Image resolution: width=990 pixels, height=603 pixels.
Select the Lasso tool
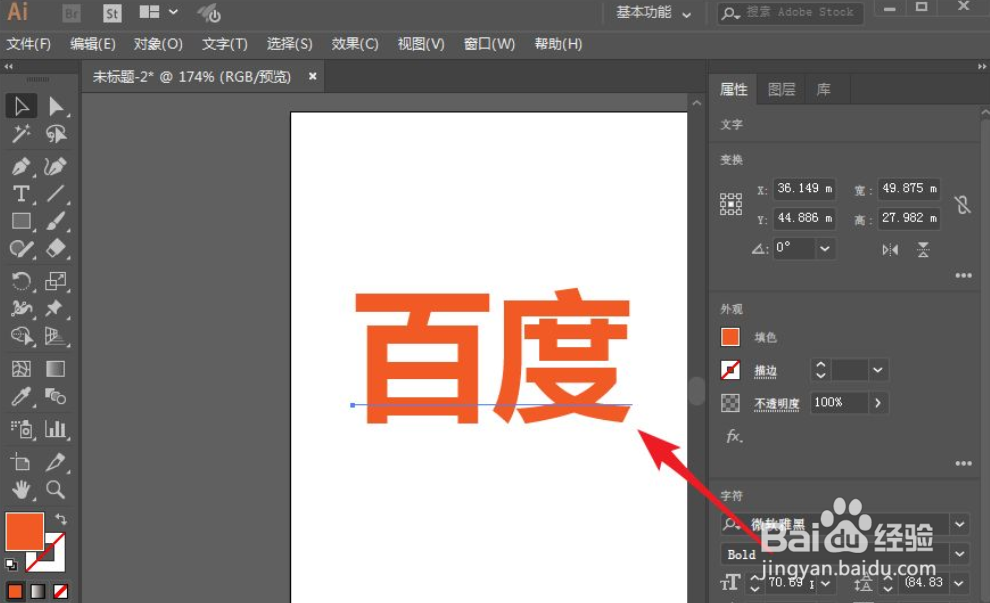(x=56, y=134)
